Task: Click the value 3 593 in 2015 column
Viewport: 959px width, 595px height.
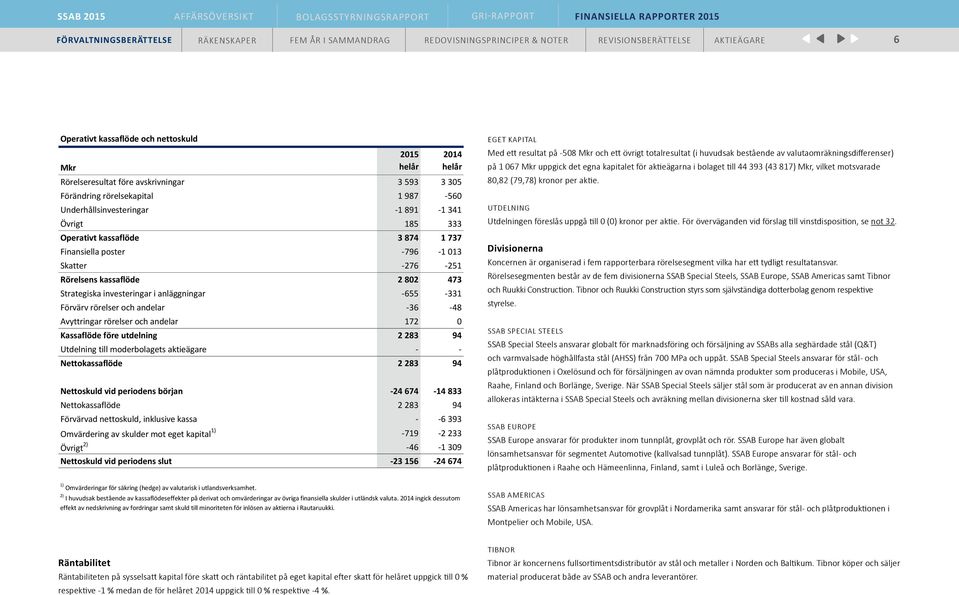Action: [x=408, y=182]
